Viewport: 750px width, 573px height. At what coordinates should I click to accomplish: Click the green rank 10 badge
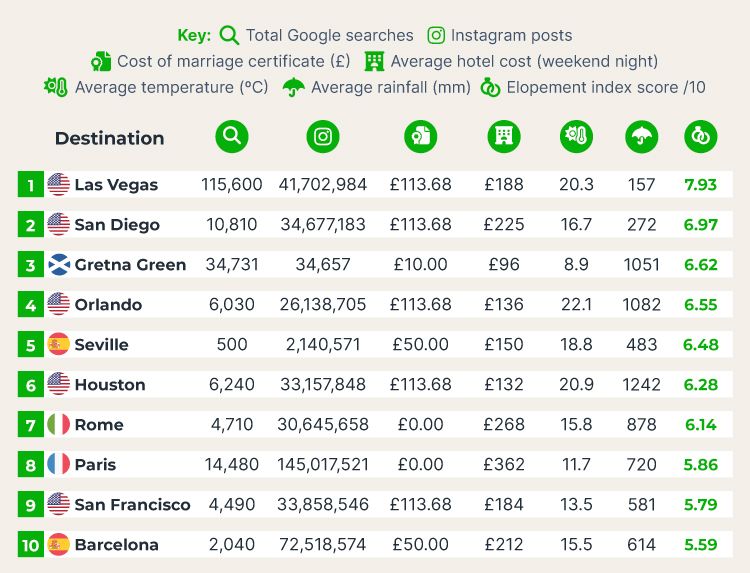click(x=31, y=544)
